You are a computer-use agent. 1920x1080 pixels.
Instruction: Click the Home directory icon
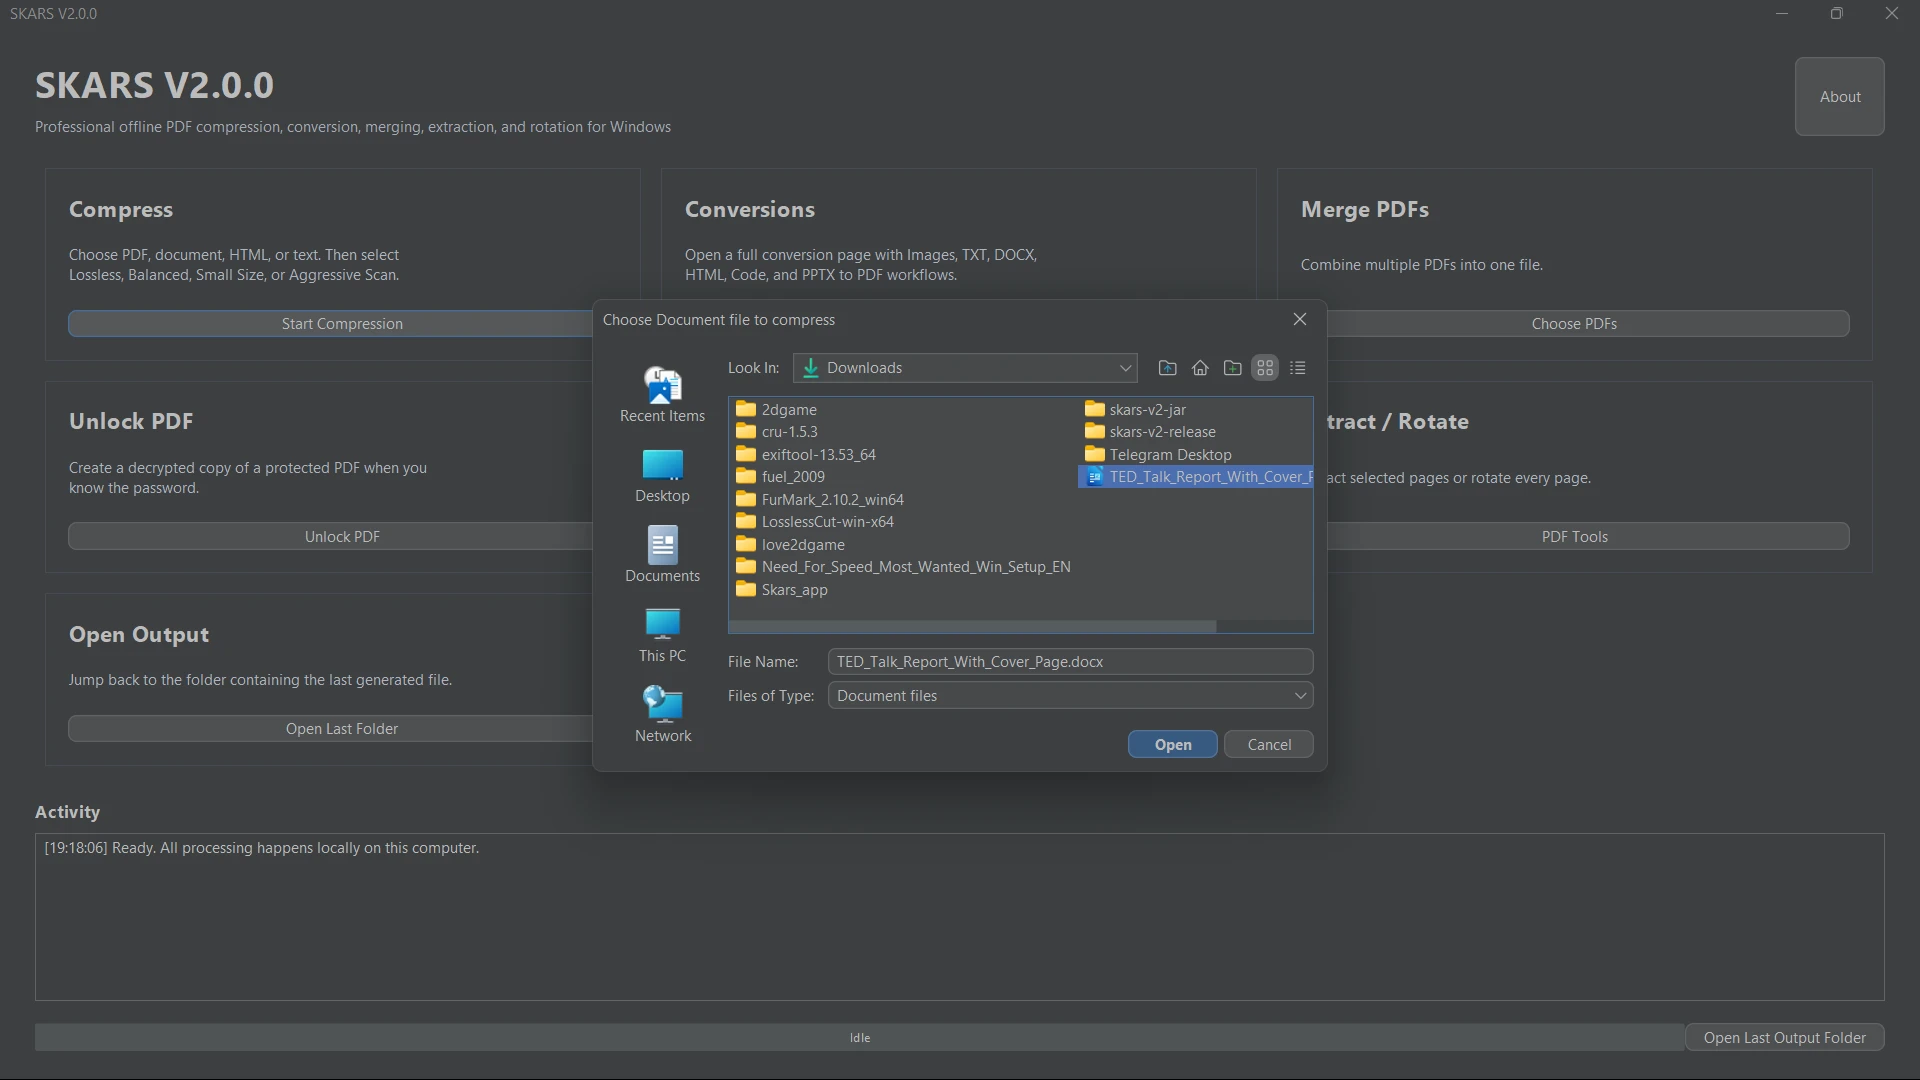click(x=1200, y=368)
